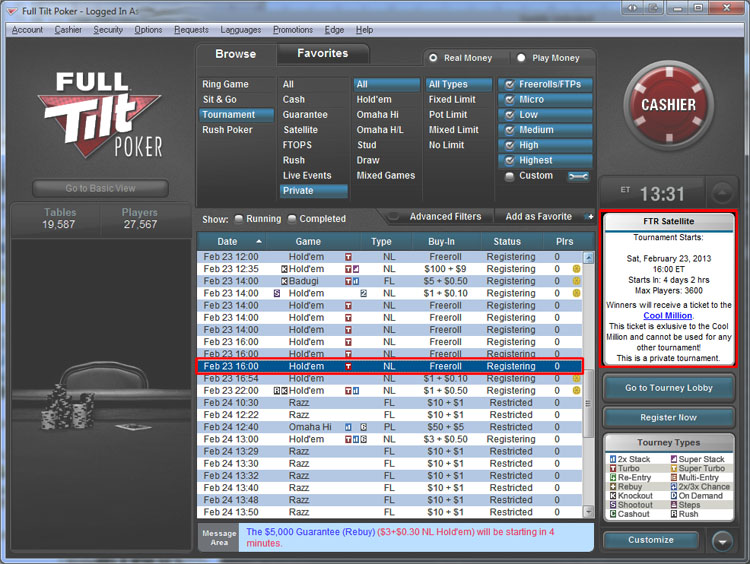Click the 2x Stack legend icon

coord(613,459)
